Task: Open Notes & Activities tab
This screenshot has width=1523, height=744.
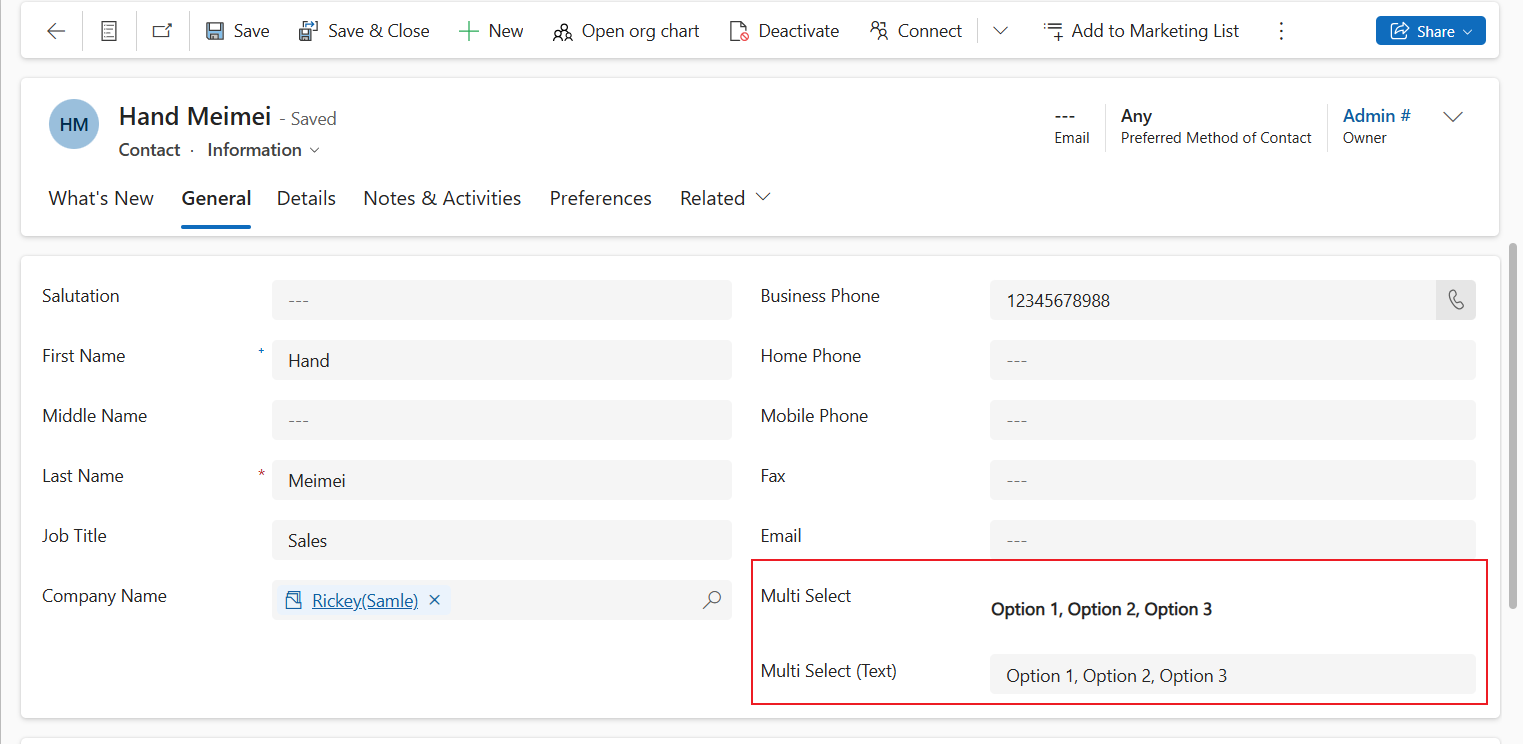Action: pyautogui.click(x=442, y=198)
